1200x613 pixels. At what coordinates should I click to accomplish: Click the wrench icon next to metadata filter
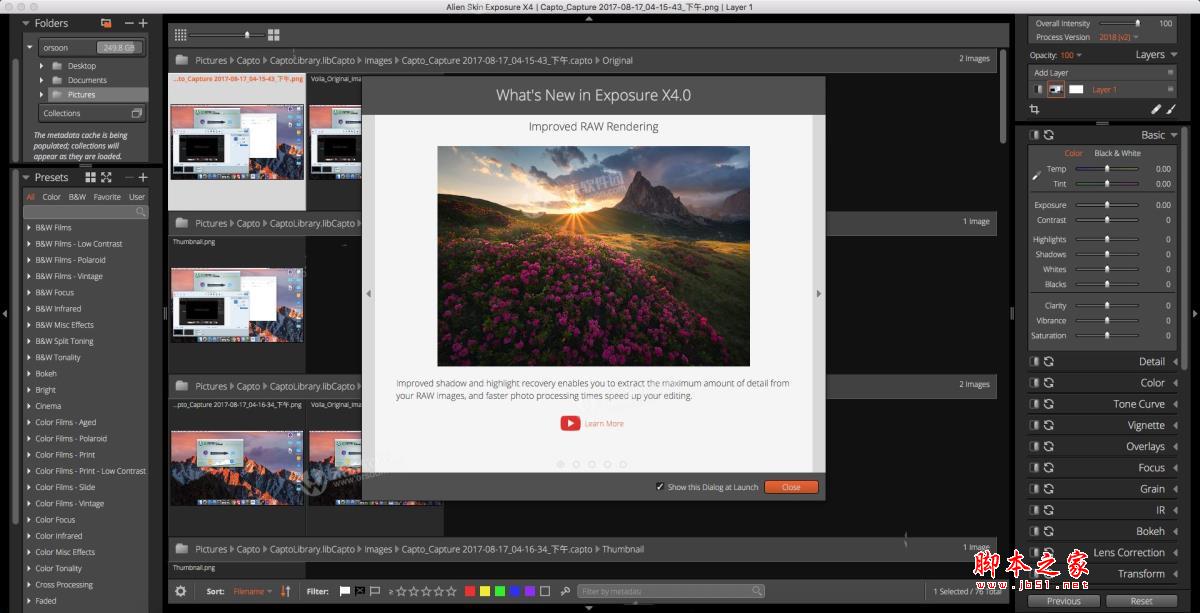pyautogui.click(x=565, y=591)
